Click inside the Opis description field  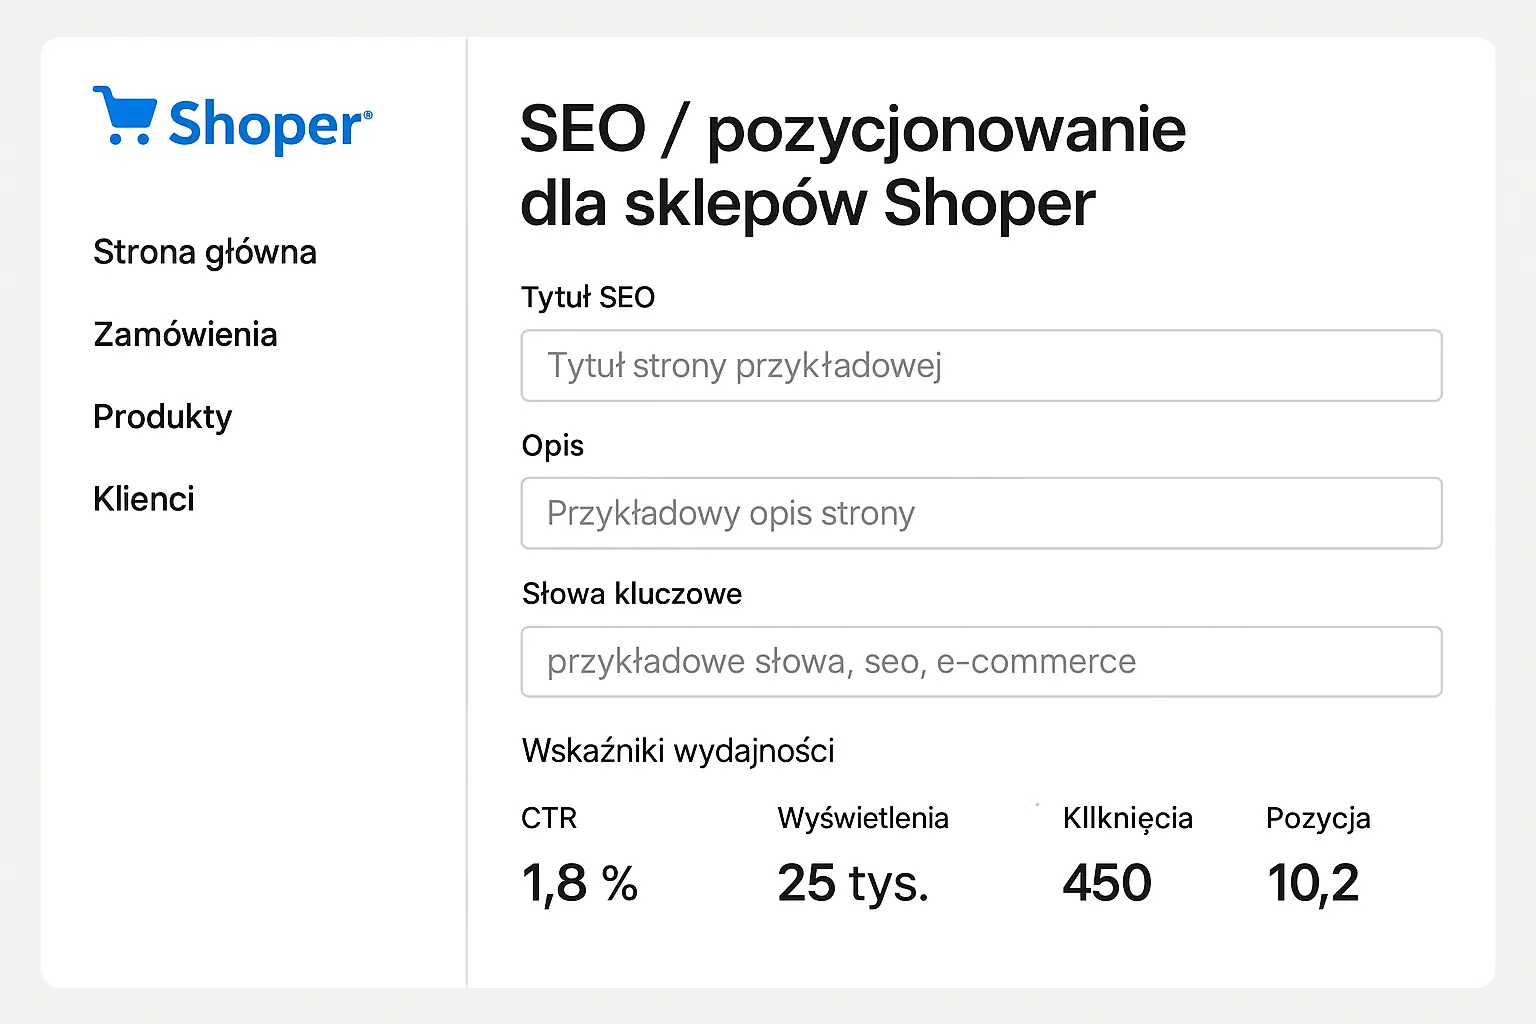point(980,513)
